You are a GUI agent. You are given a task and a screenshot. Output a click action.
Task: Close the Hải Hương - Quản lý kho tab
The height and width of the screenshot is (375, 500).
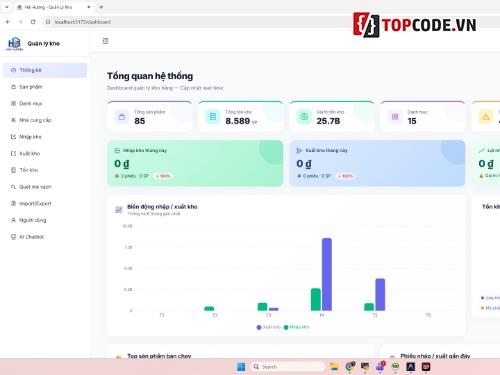click(89, 7)
